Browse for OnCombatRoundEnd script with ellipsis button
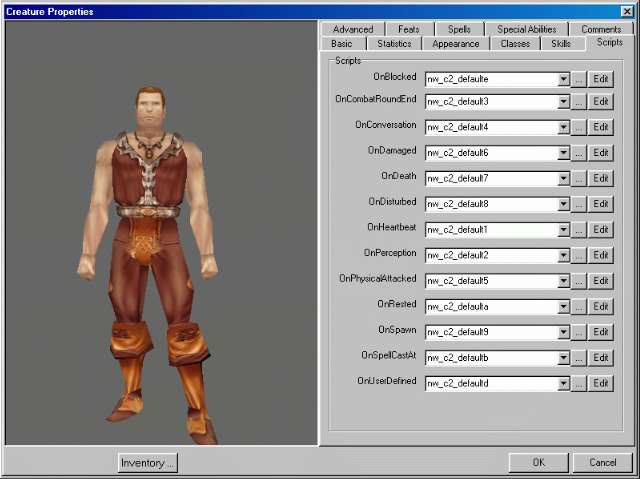The image size is (640, 479). pyautogui.click(x=578, y=102)
